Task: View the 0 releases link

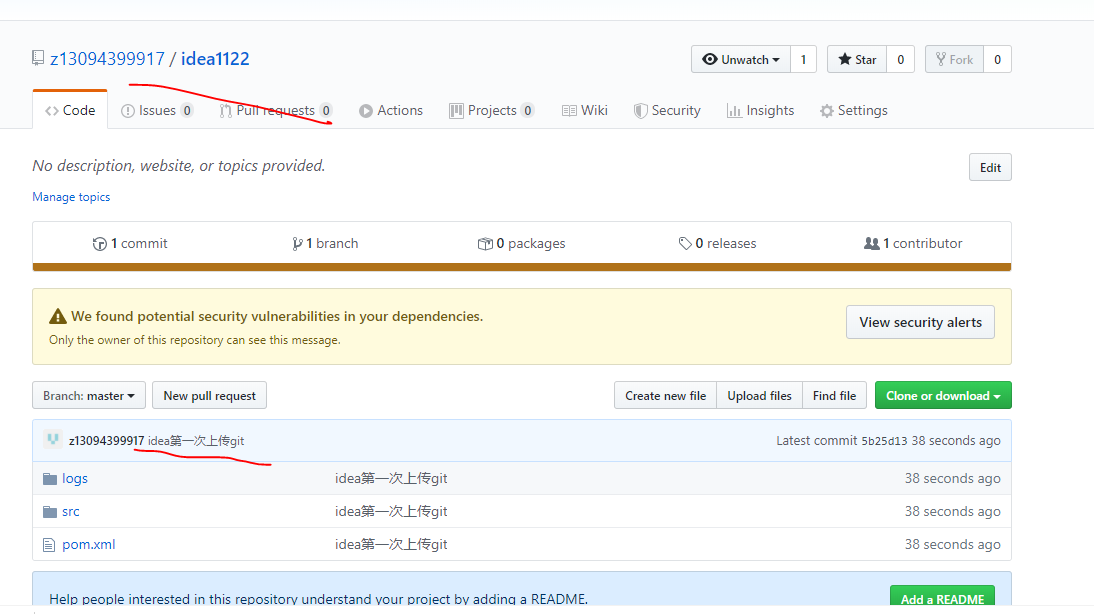Action: pyautogui.click(x=717, y=244)
